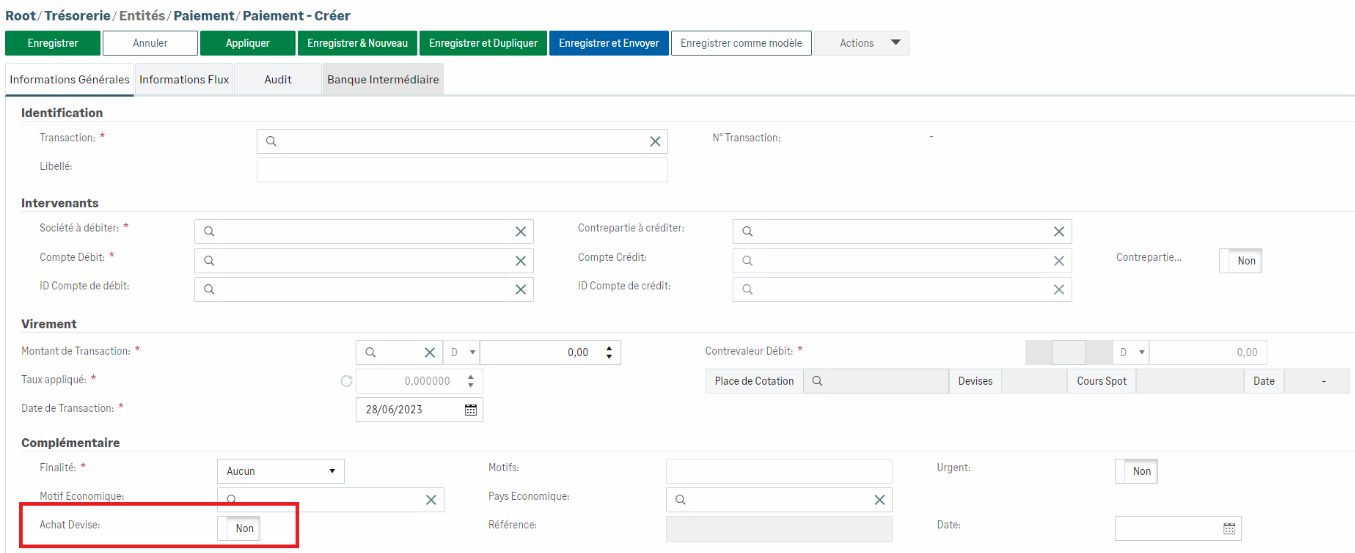Image resolution: width=1355 pixels, height=553 pixels.
Task: Click the Enregistrer et Envoyer button
Action: coord(608,43)
